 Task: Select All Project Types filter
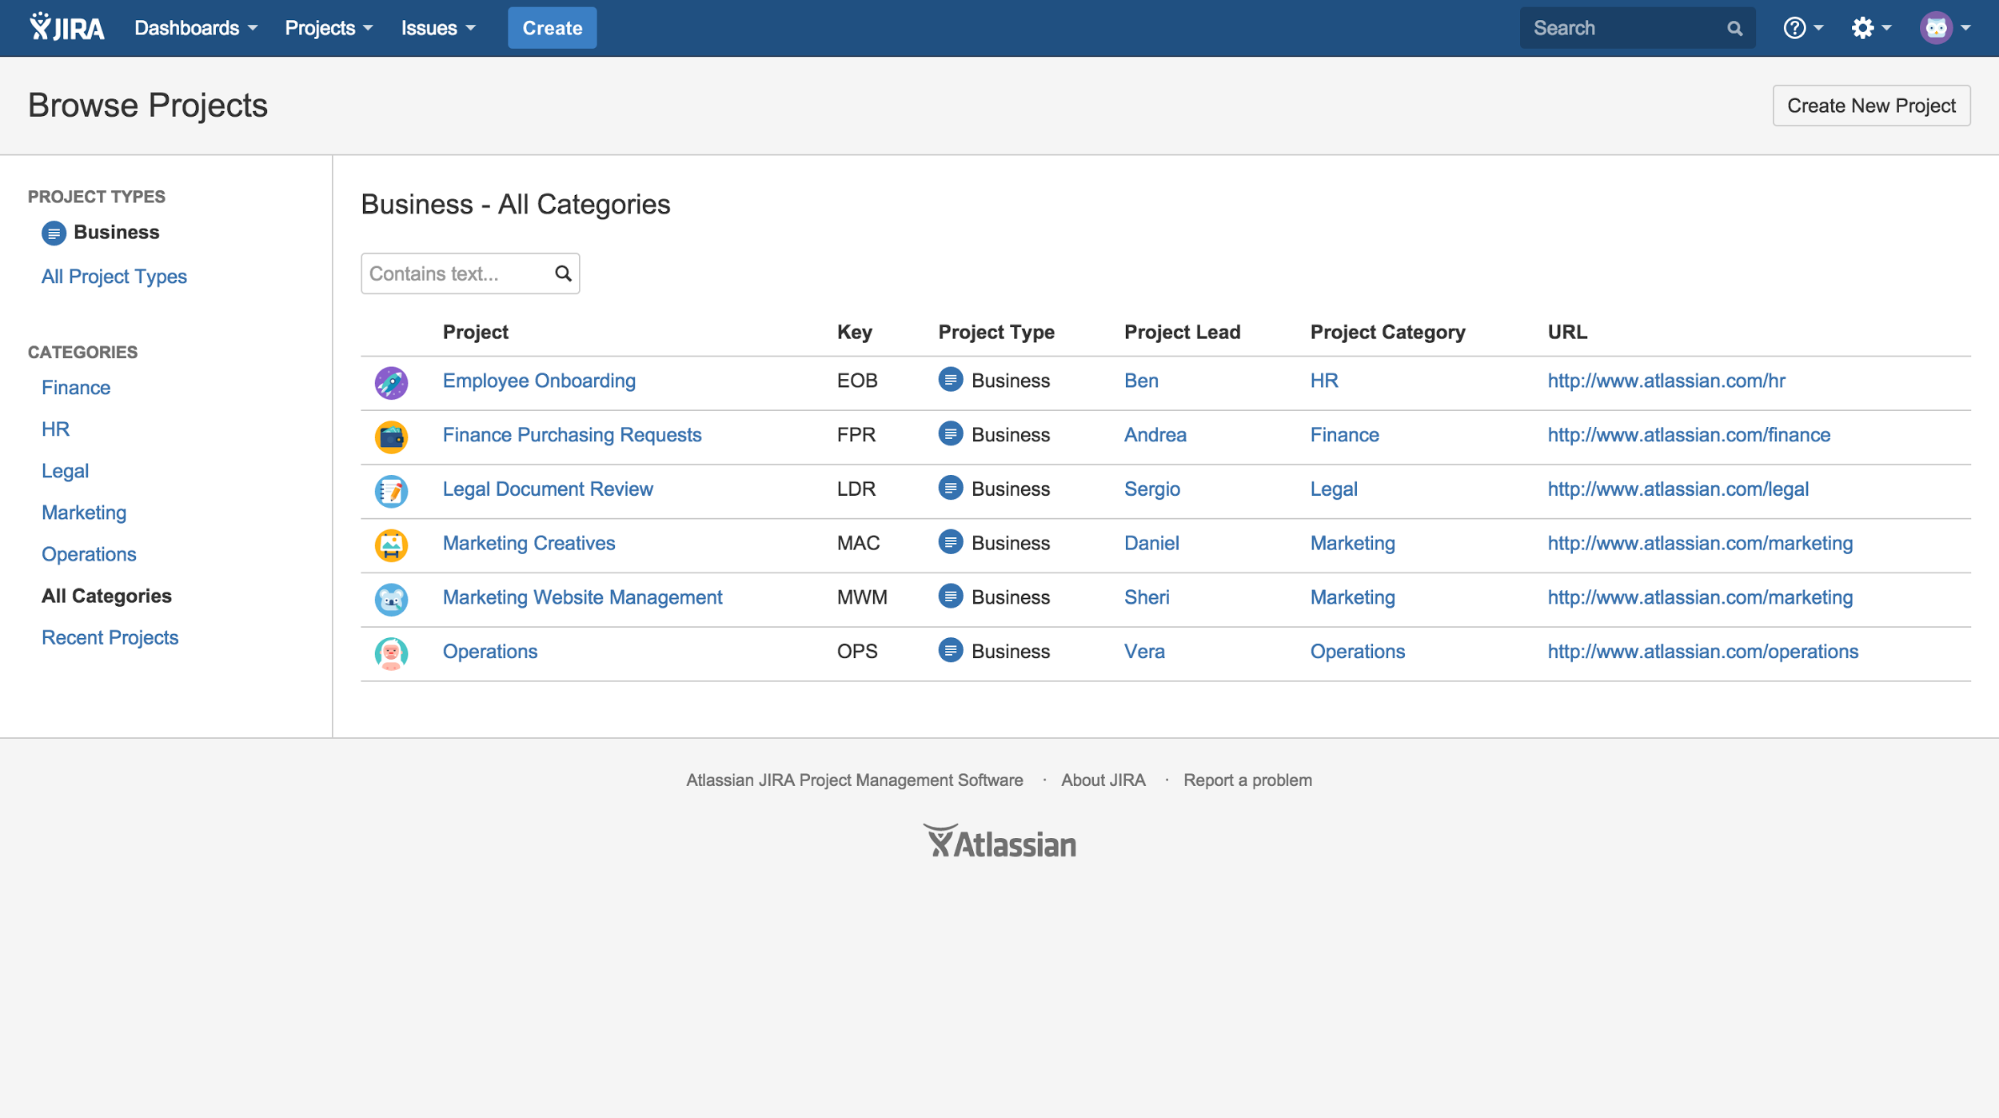tap(114, 276)
